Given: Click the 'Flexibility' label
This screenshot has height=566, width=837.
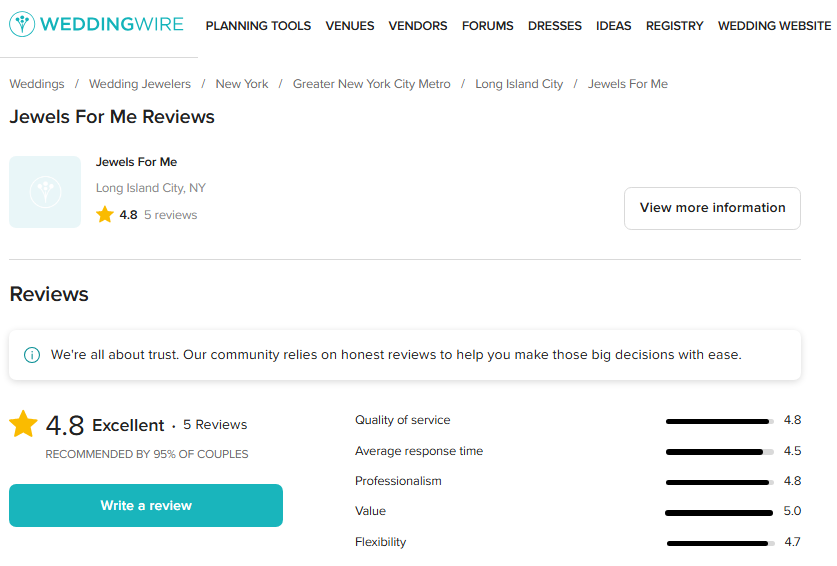Looking at the screenshot, I should click(x=381, y=542).
